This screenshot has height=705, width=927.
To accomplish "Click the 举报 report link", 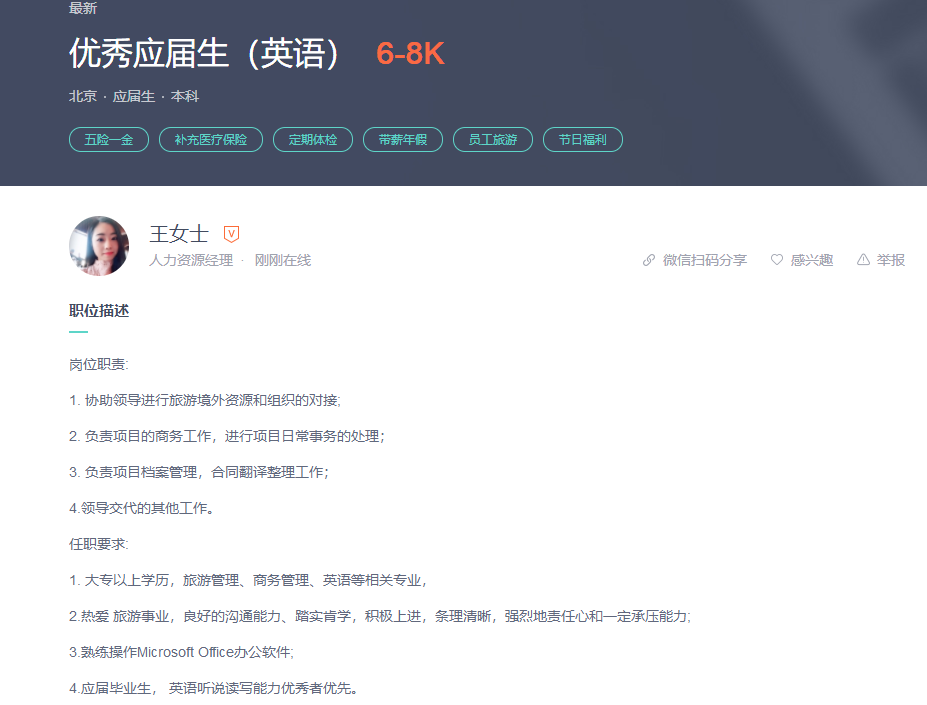I will pyautogui.click(x=891, y=260).
